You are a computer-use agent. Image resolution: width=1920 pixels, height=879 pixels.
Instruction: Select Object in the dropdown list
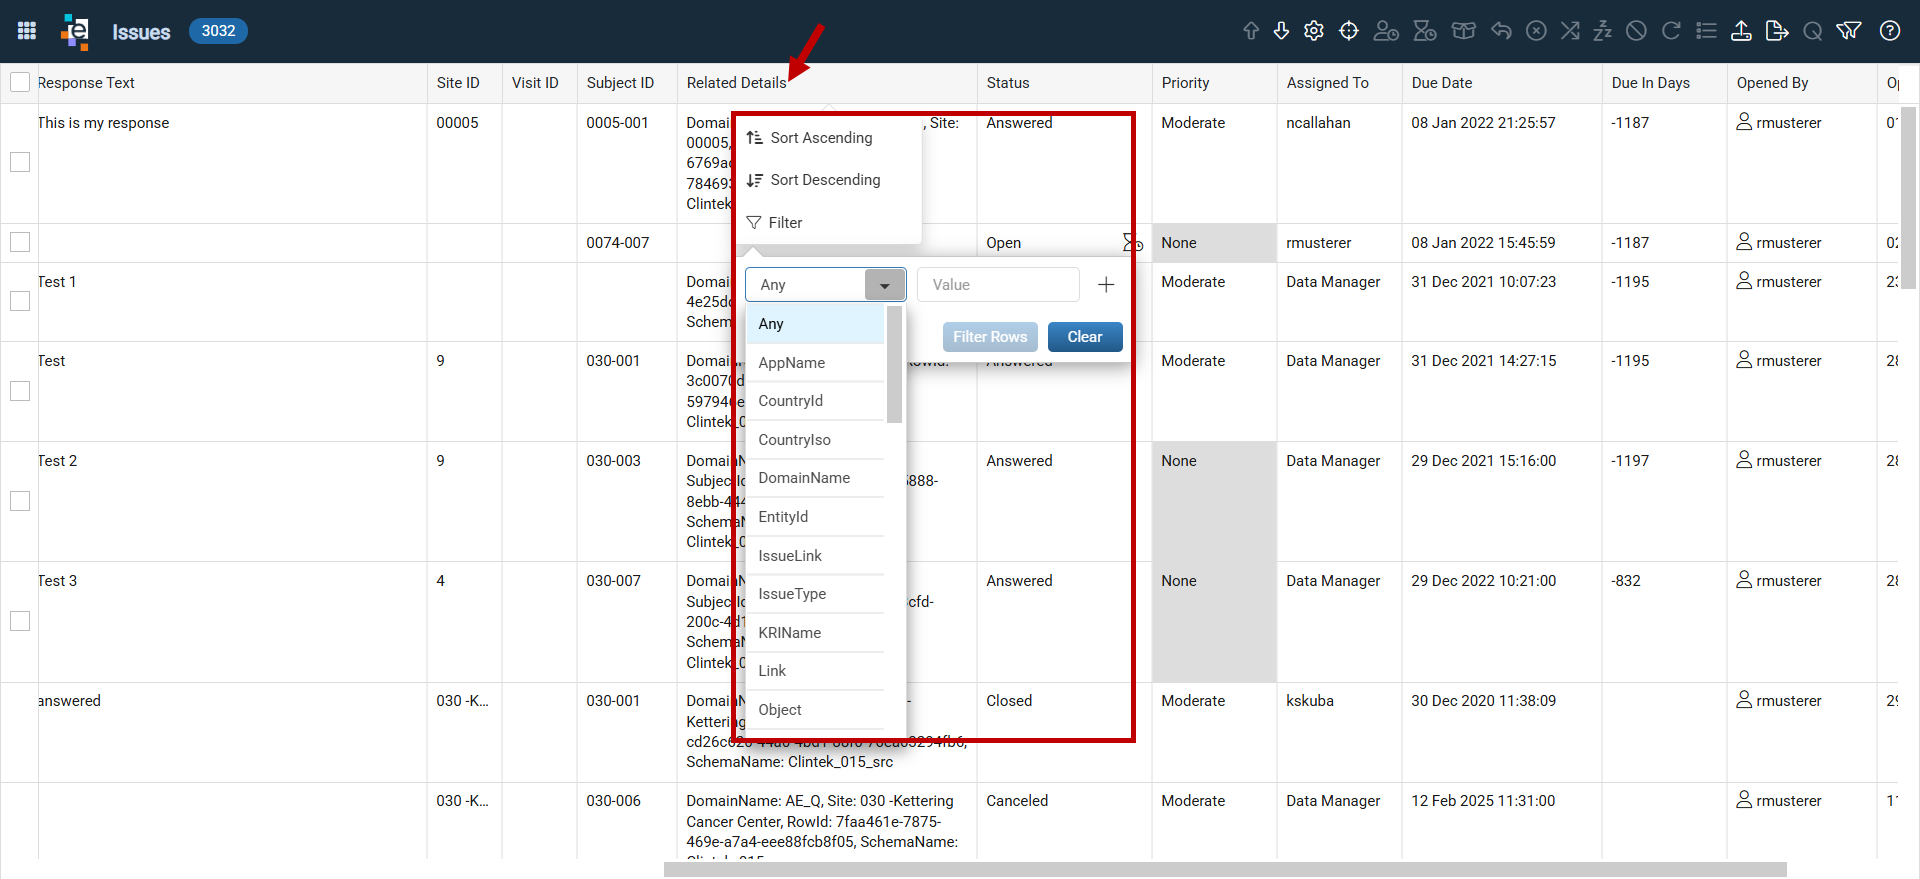tap(815, 710)
